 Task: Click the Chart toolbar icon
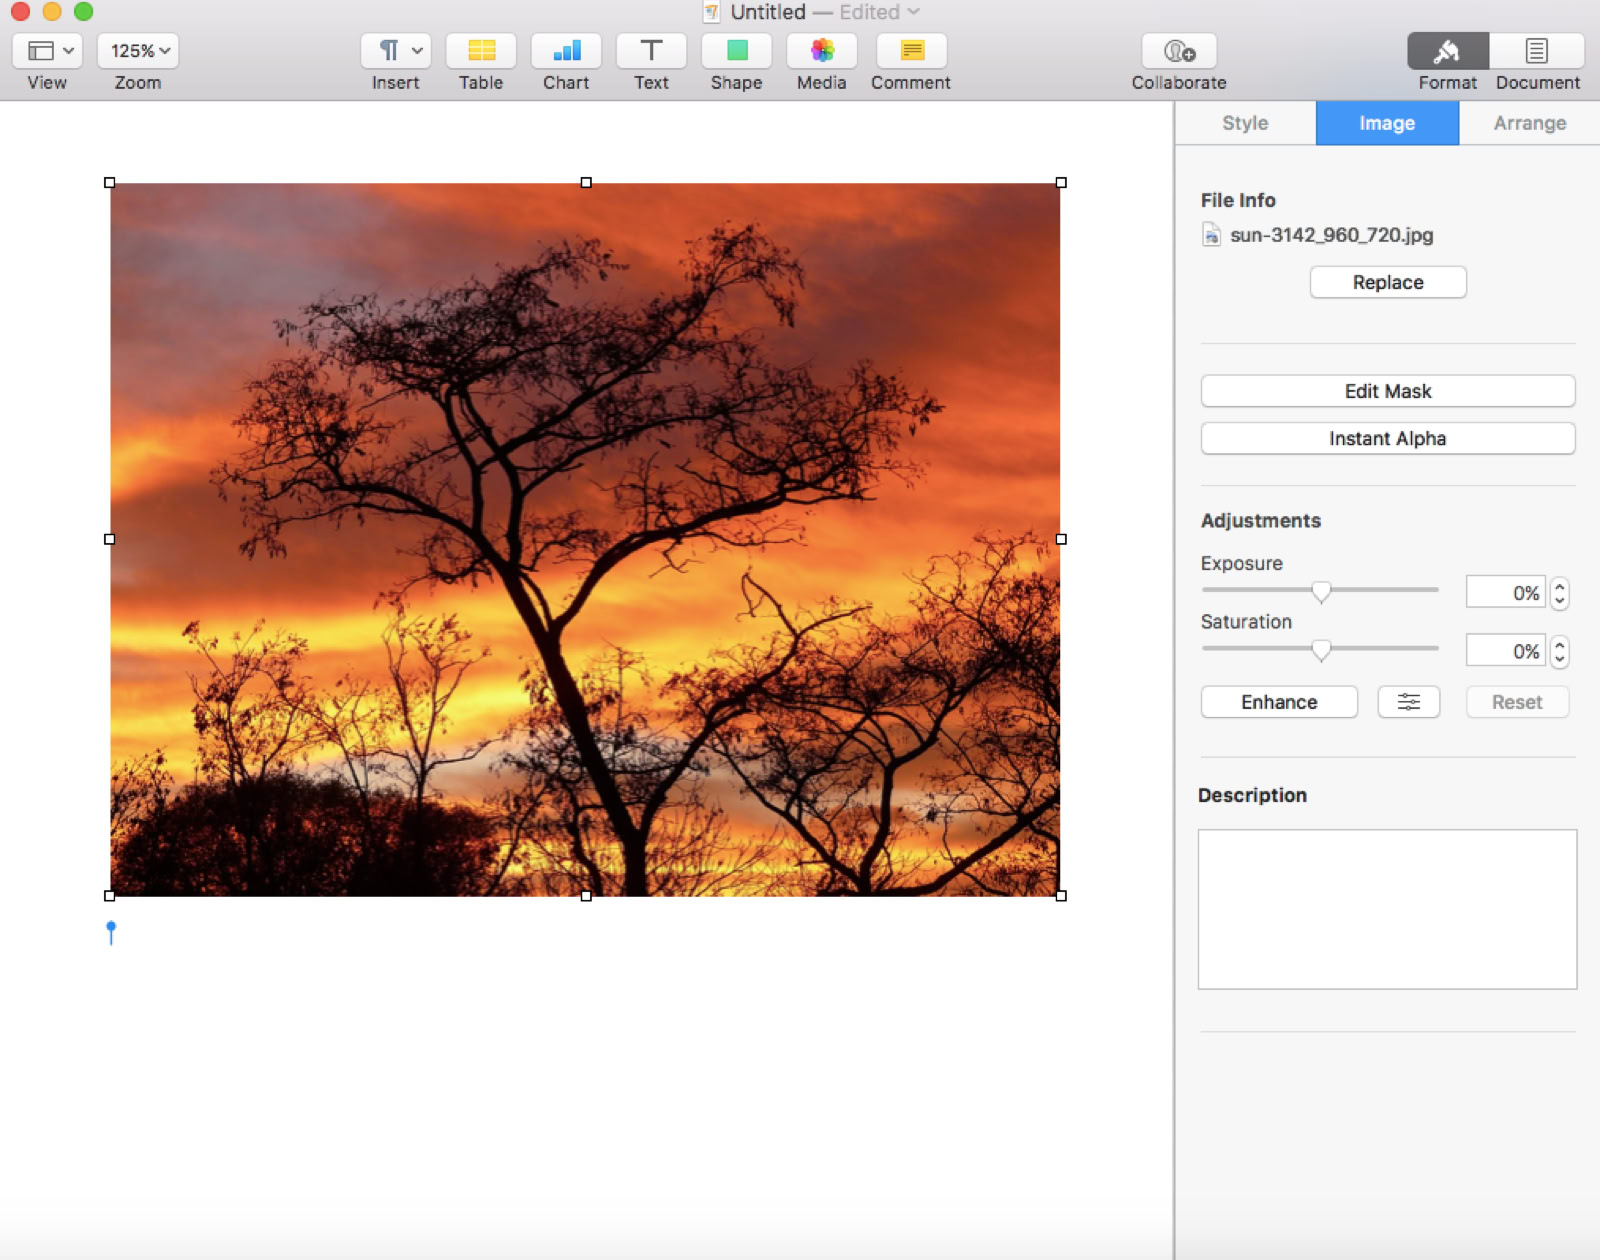[x=566, y=51]
